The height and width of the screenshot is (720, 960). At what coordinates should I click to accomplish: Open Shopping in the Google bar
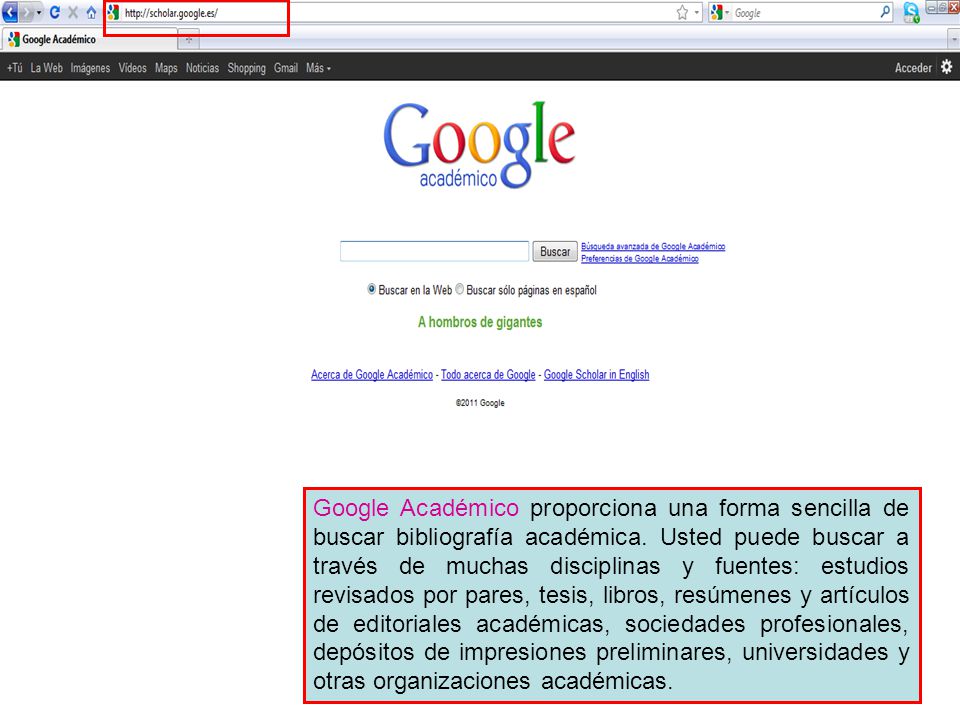246,68
